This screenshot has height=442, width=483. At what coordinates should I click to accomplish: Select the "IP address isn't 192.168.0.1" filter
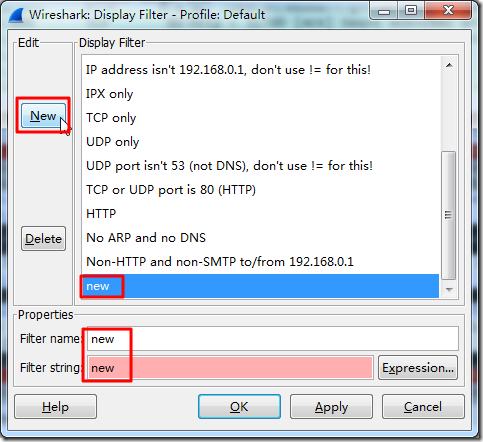260,70
